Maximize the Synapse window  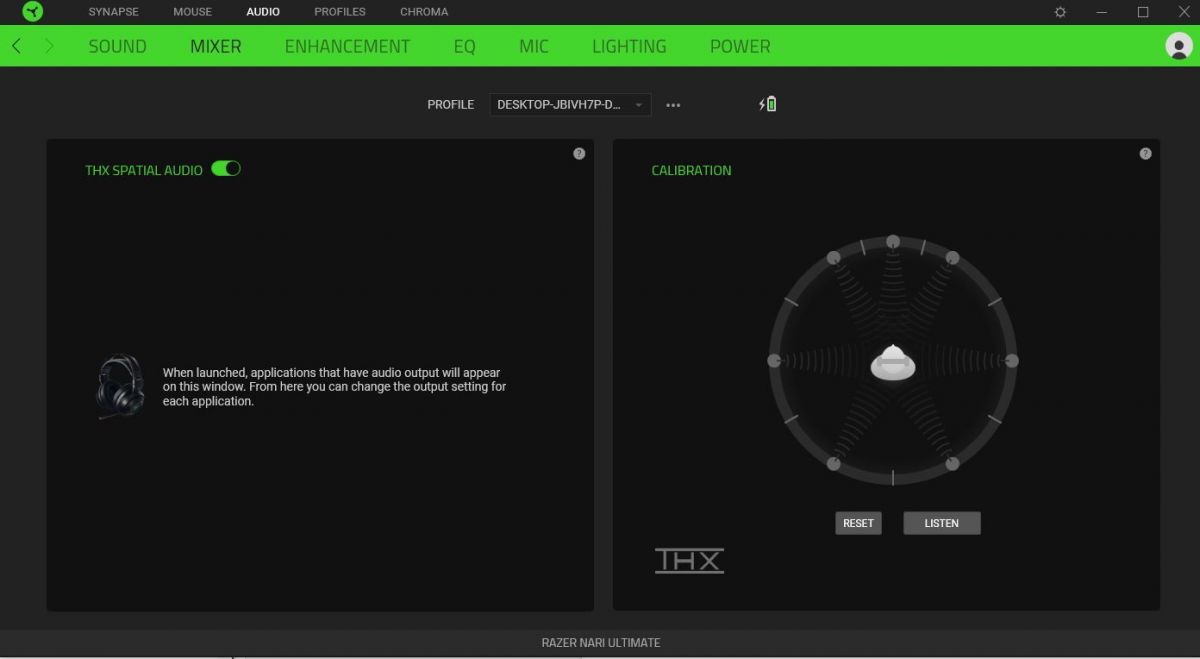tap(1143, 12)
